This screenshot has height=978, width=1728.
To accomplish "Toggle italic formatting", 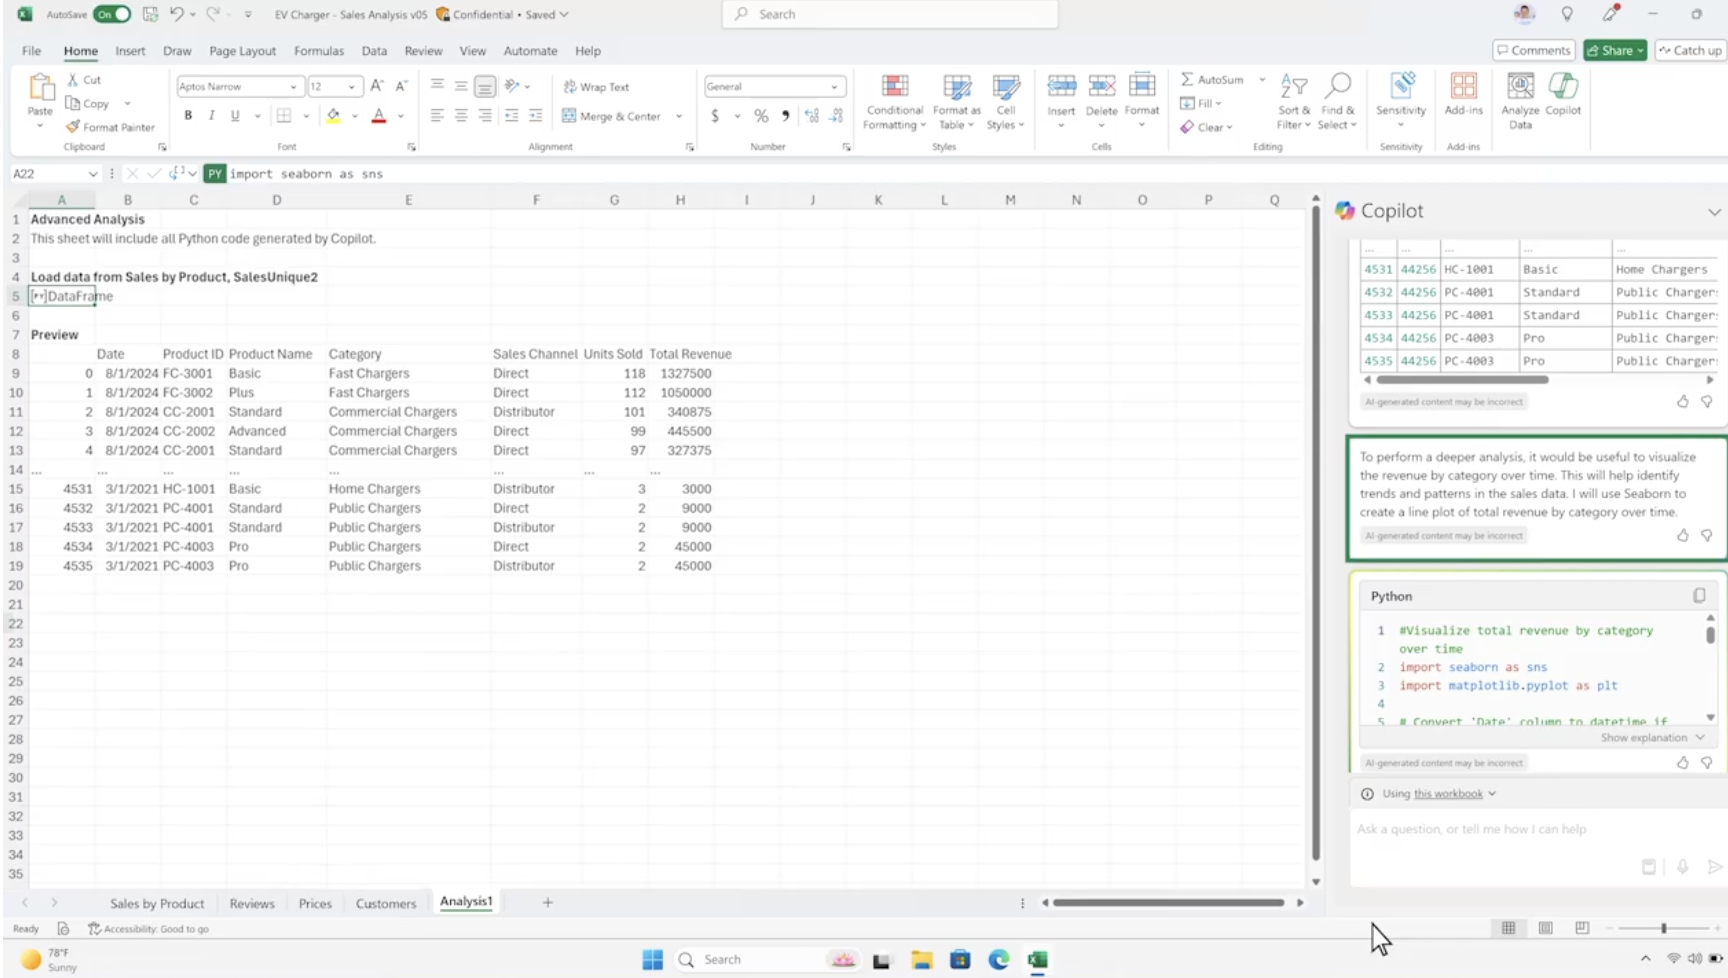I will point(212,116).
